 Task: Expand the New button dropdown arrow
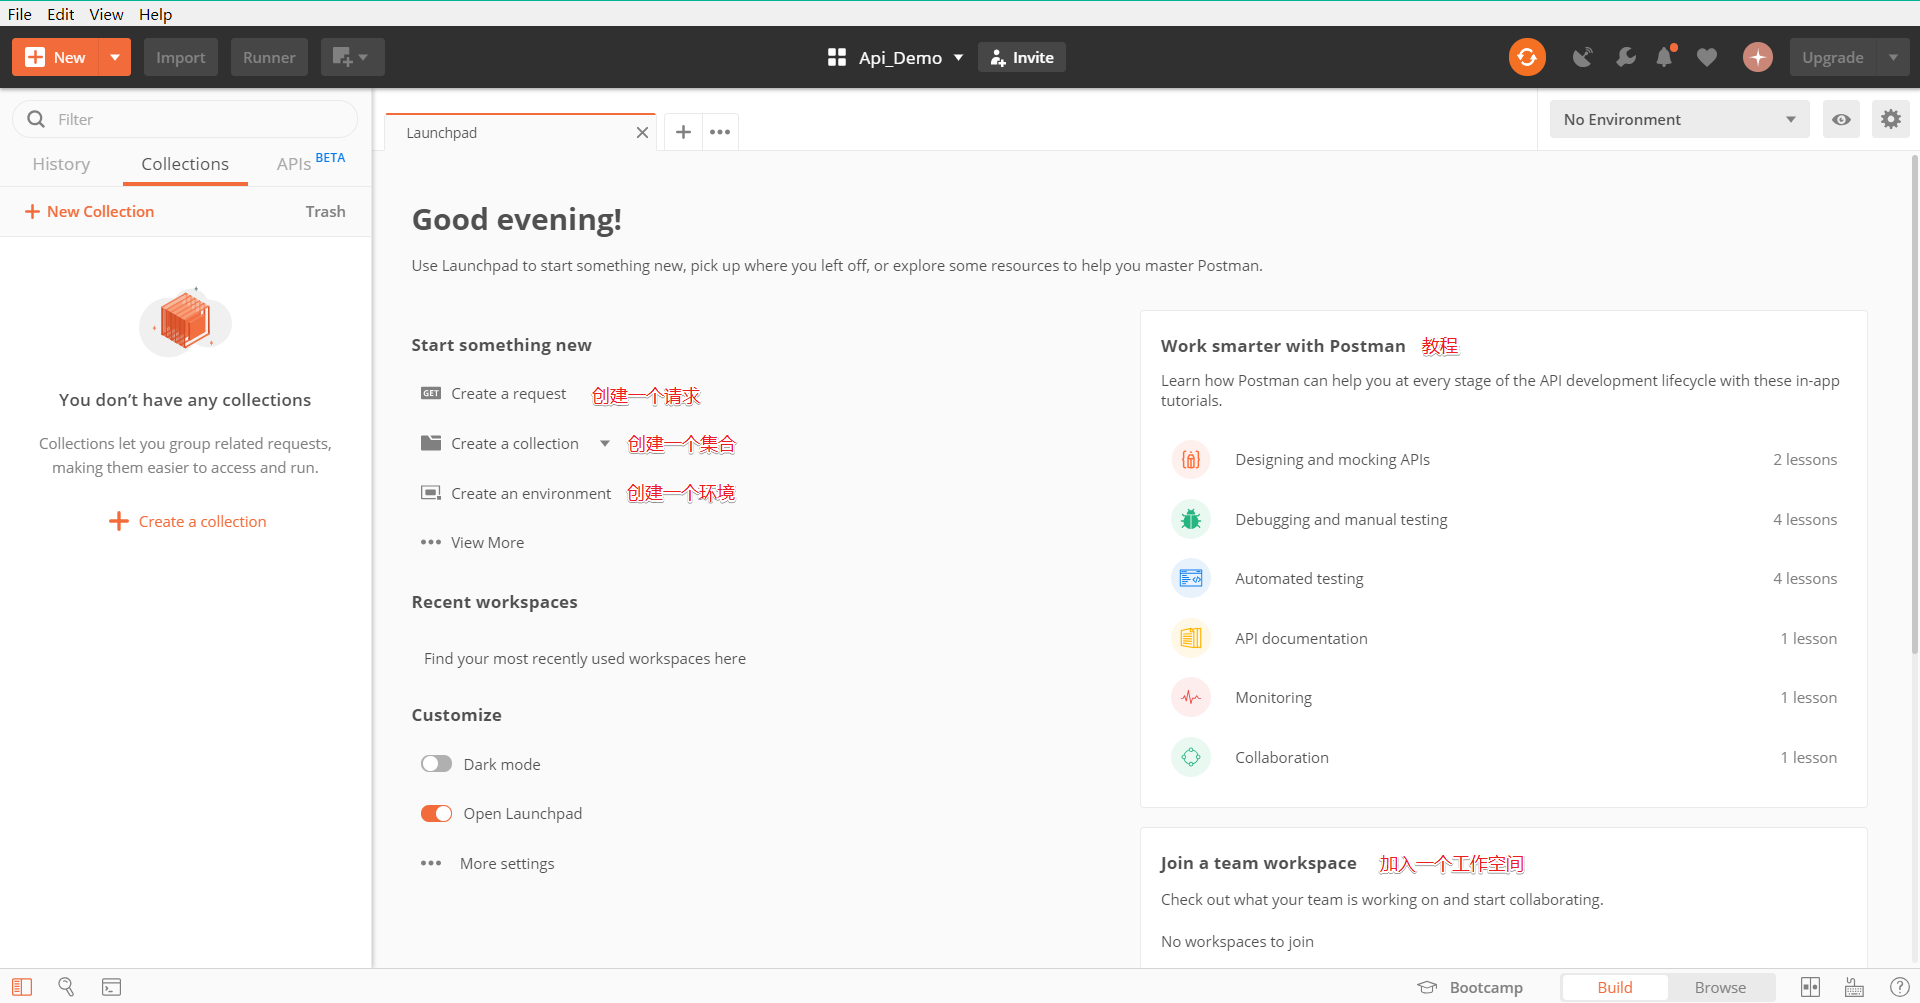click(x=115, y=57)
